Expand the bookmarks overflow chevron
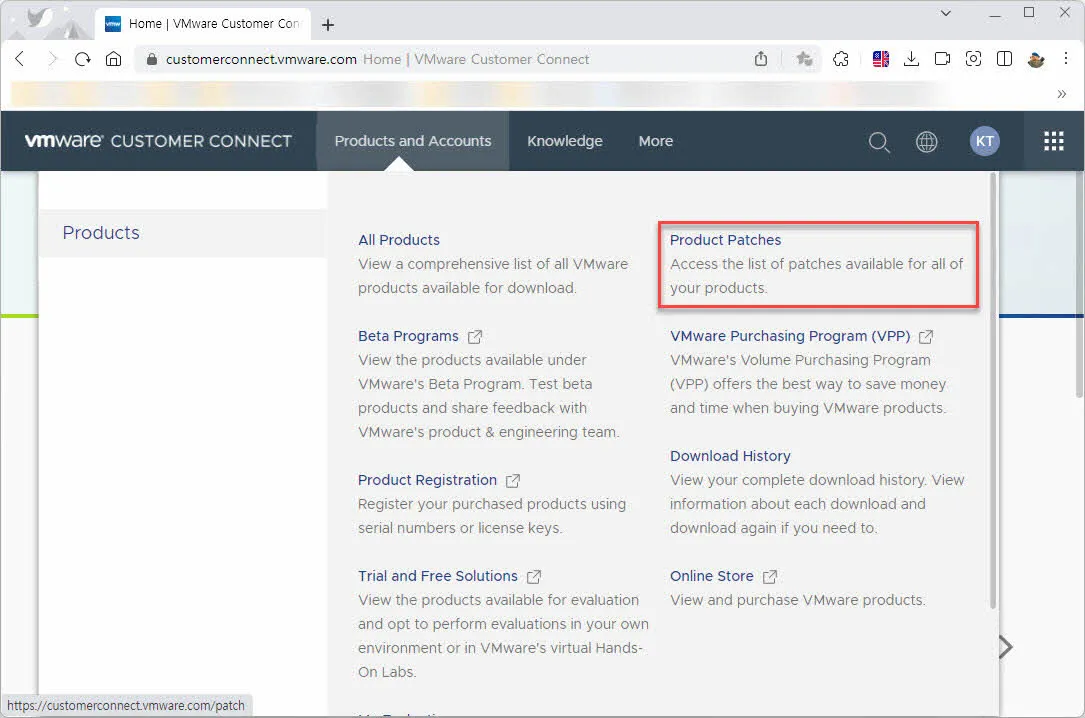 tap(1061, 93)
